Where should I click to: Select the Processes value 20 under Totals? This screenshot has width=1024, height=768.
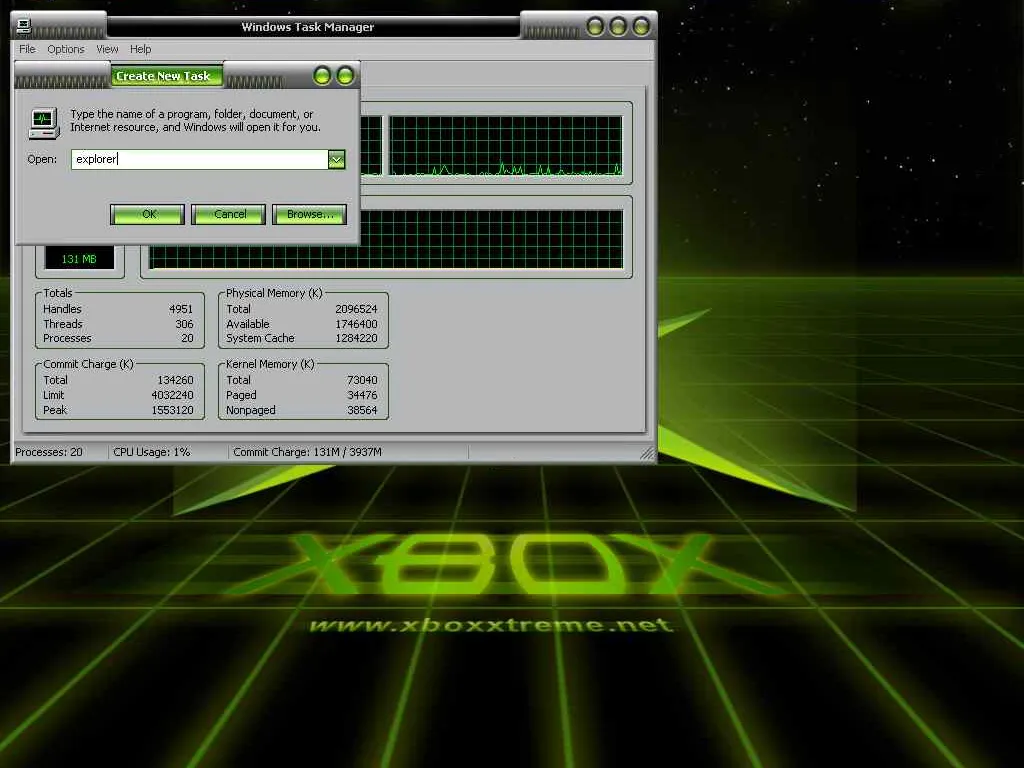coord(187,338)
